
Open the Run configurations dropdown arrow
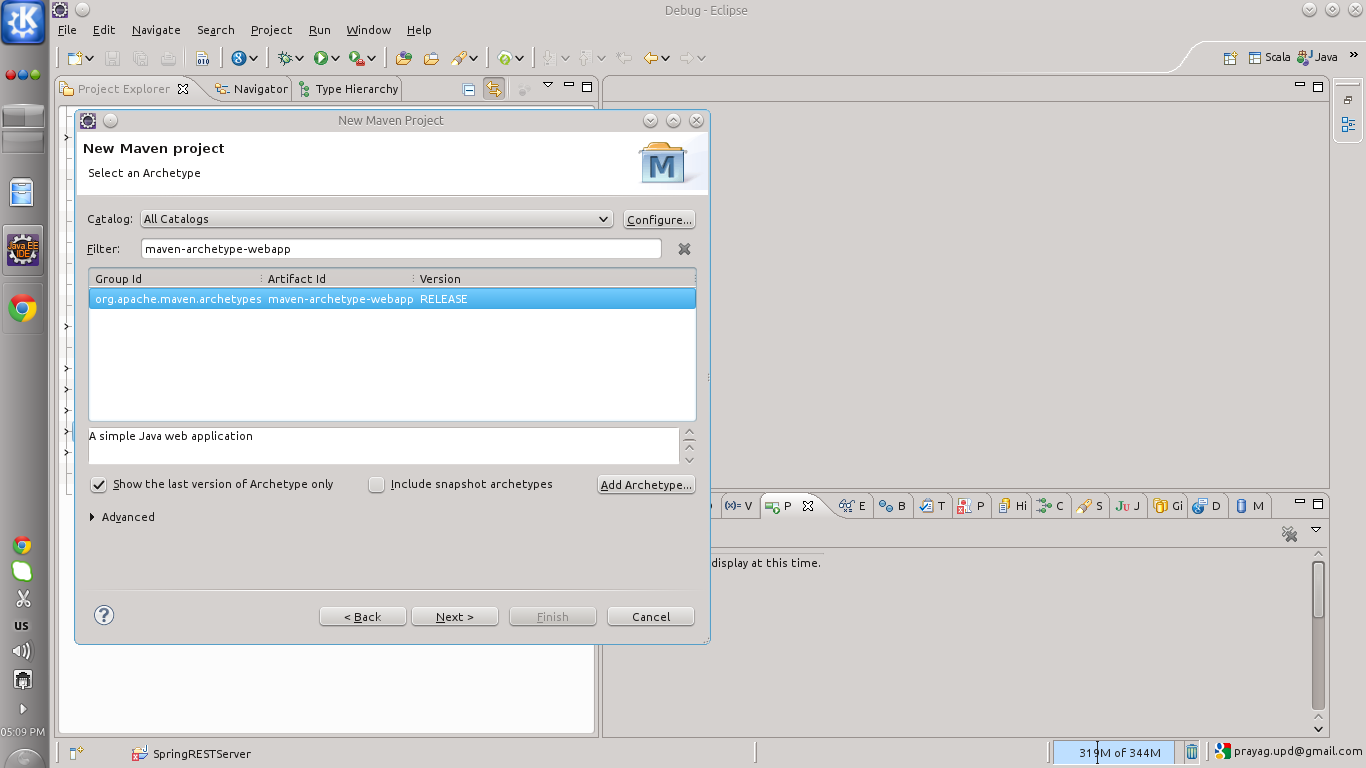tap(336, 59)
